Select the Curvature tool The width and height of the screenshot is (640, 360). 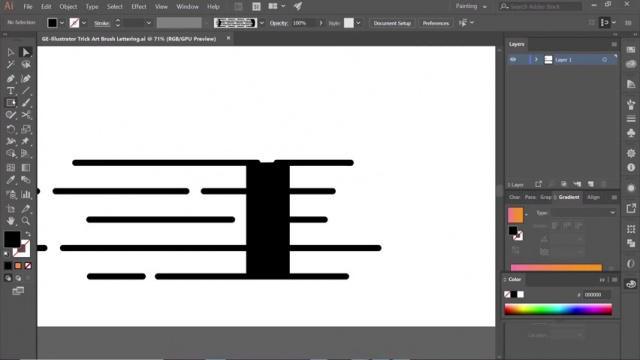(x=26, y=78)
